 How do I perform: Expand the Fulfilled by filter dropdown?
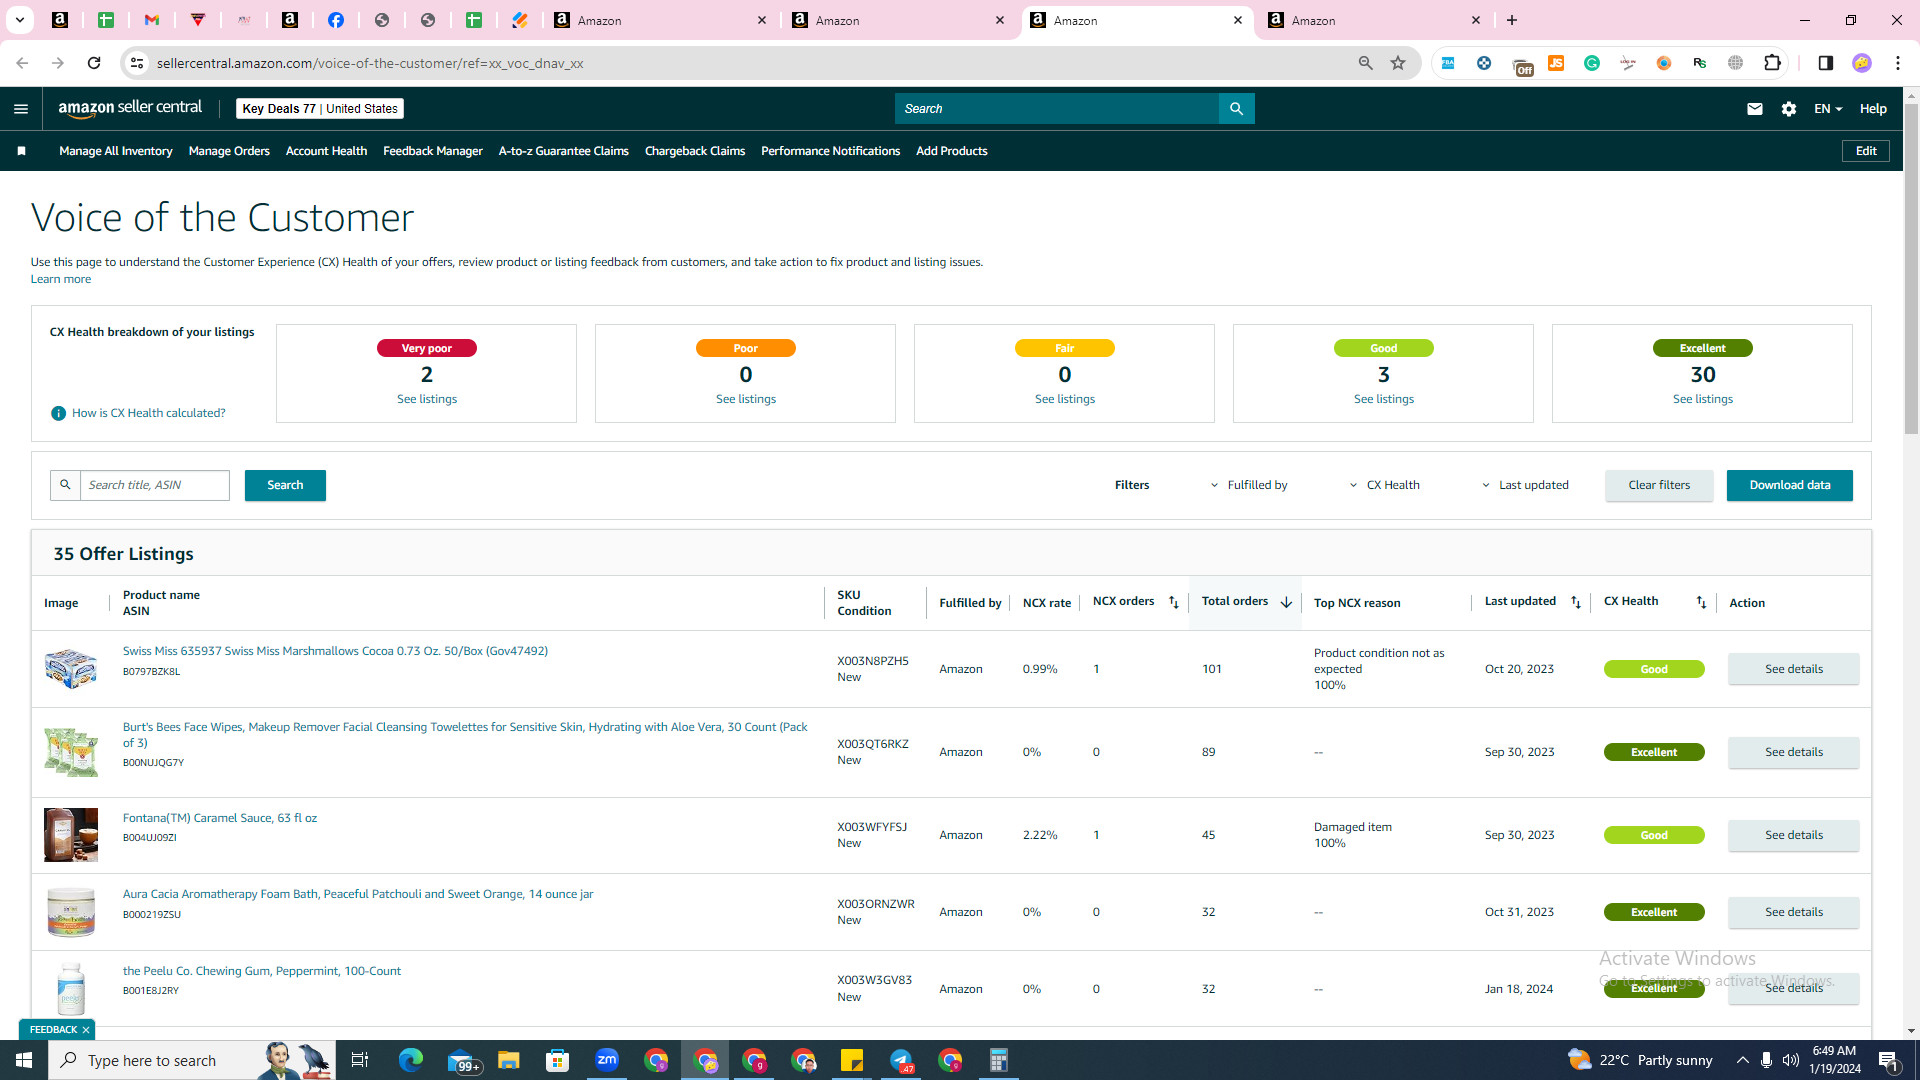1249,485
